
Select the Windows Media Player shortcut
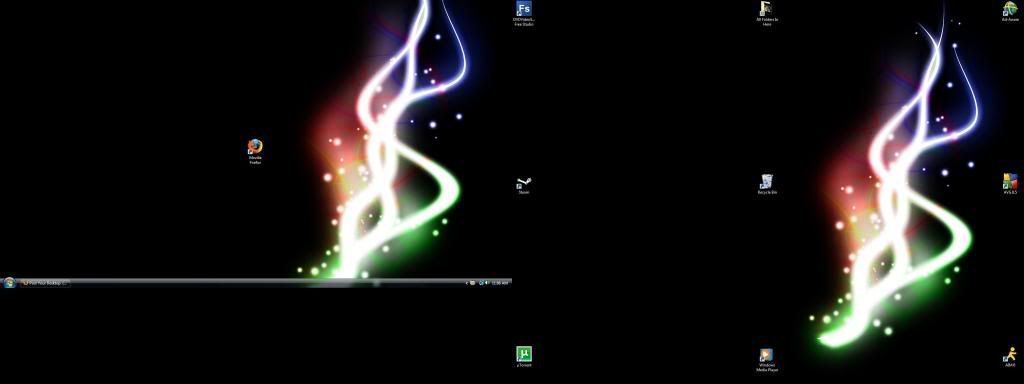coord(767,355)
